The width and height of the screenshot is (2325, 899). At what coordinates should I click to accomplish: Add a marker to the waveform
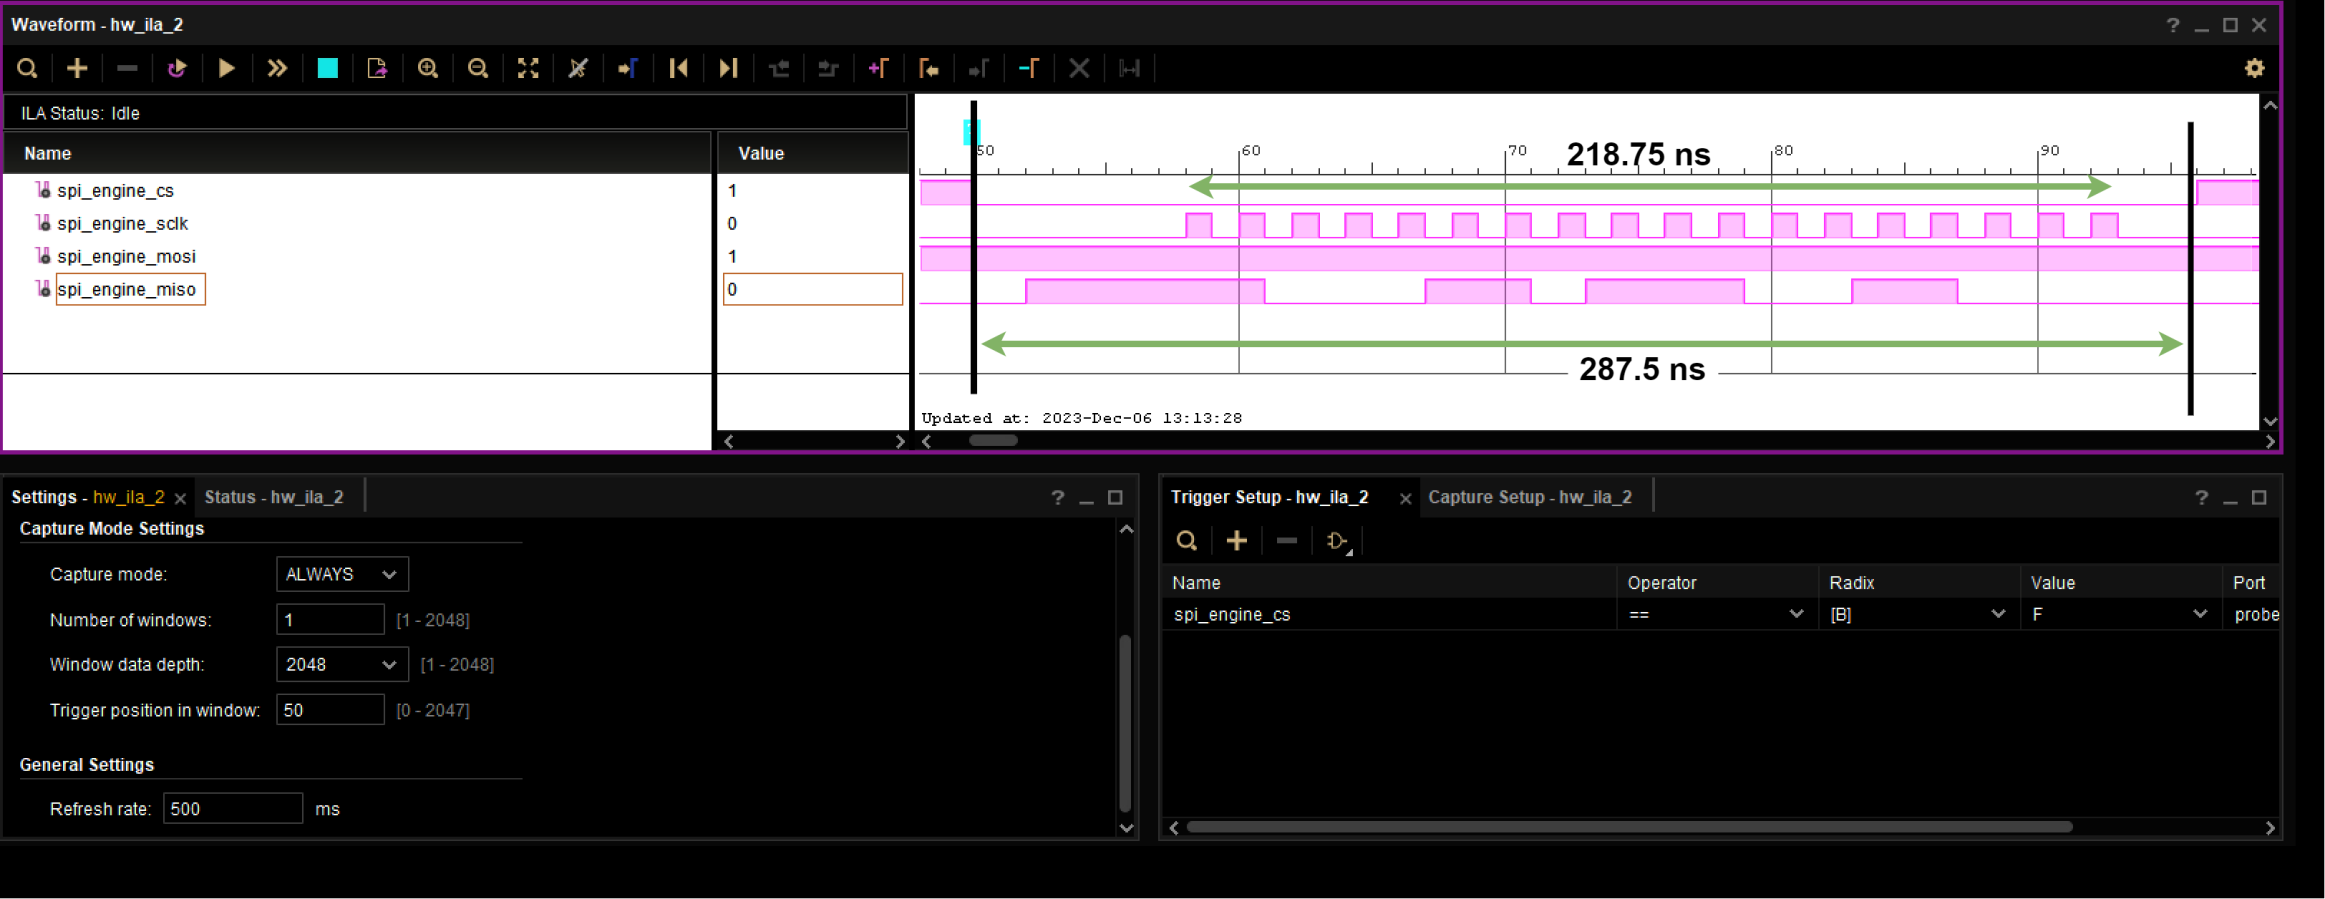[x=878, y=68]
